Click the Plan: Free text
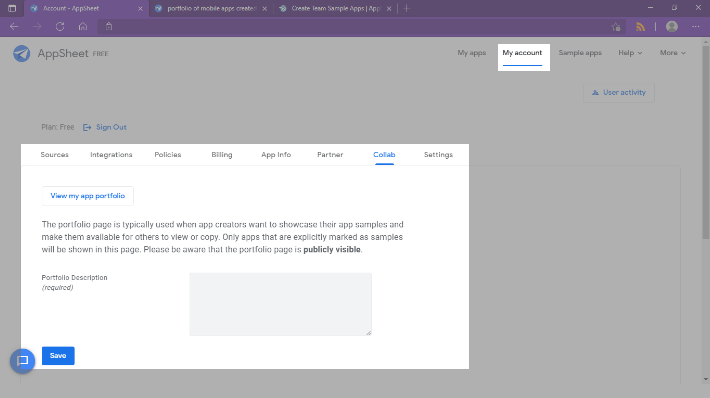The image size is (710, 398). coord(58,127)
